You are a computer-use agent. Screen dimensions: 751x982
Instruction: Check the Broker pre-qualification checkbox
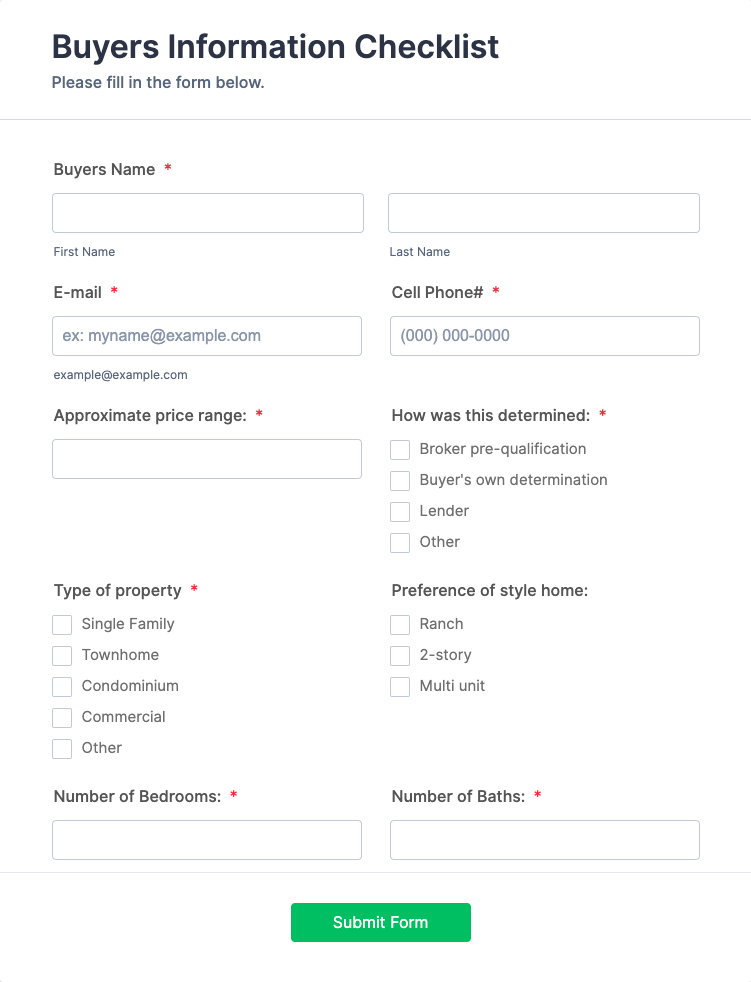point(400,450)
